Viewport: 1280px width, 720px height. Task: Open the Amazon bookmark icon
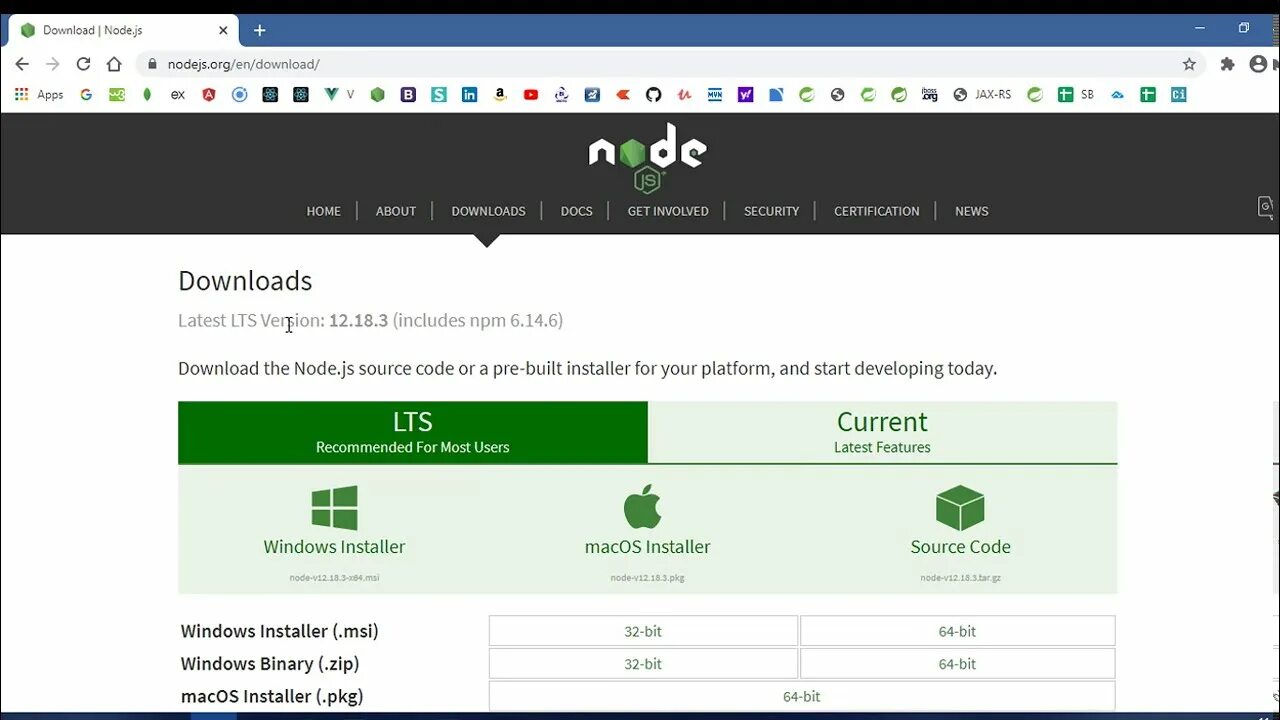click(x=500, y=95)
